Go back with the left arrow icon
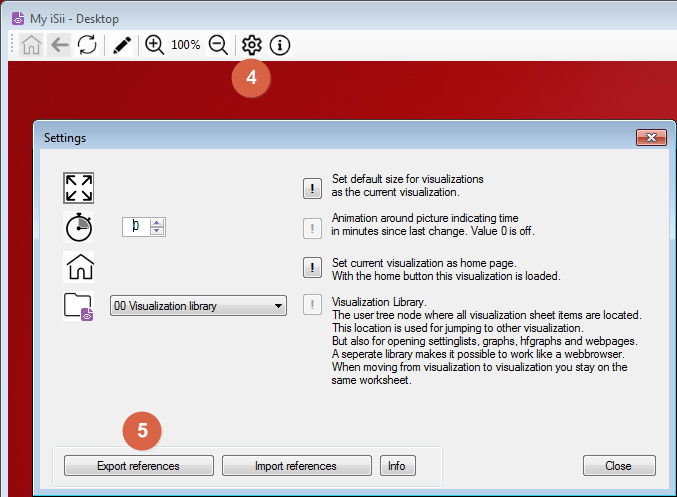 click(x=59, y=45)
